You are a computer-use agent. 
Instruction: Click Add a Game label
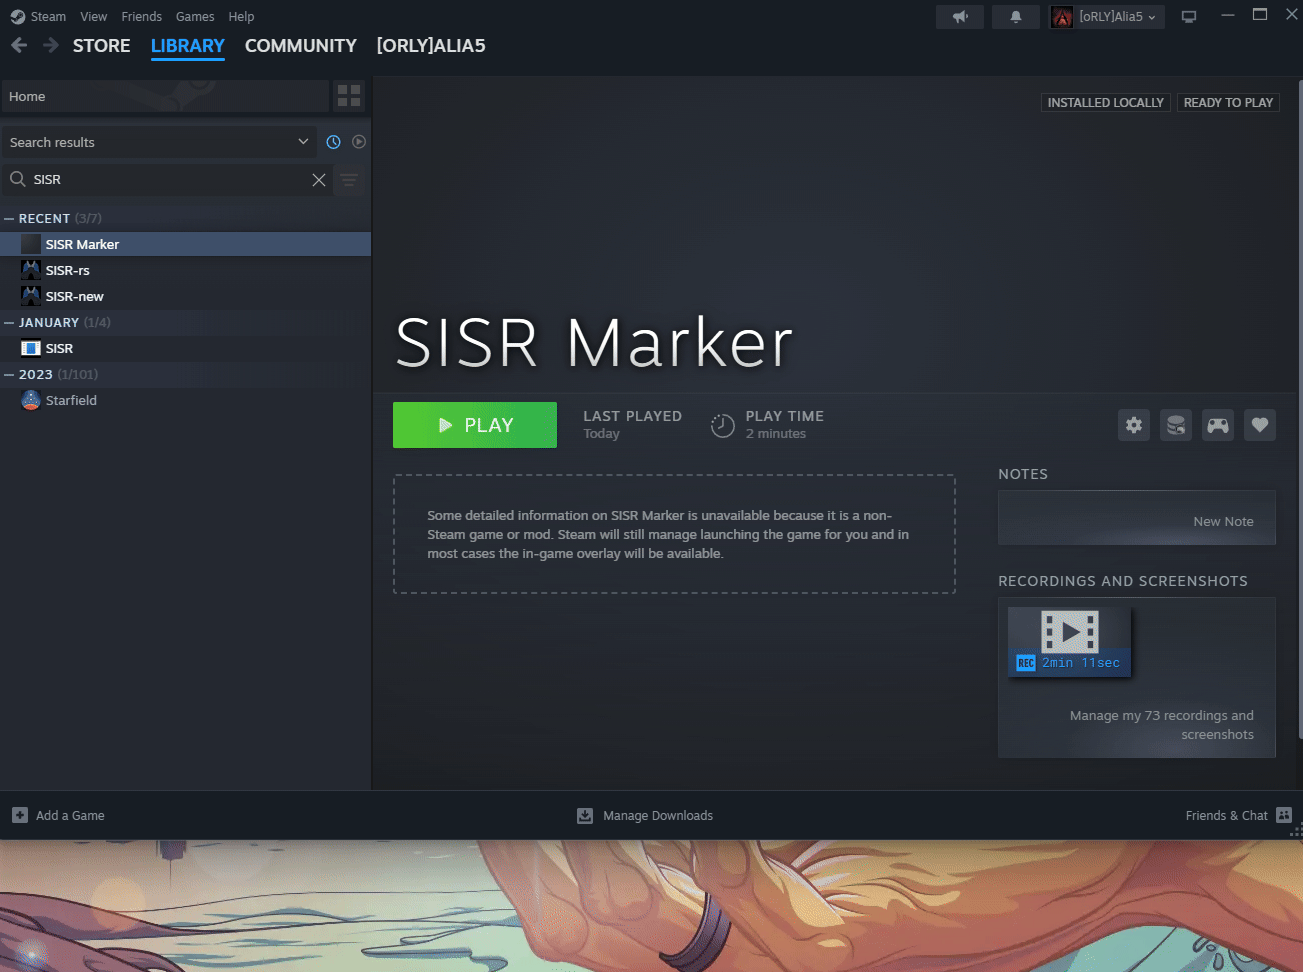click(70, 816)
